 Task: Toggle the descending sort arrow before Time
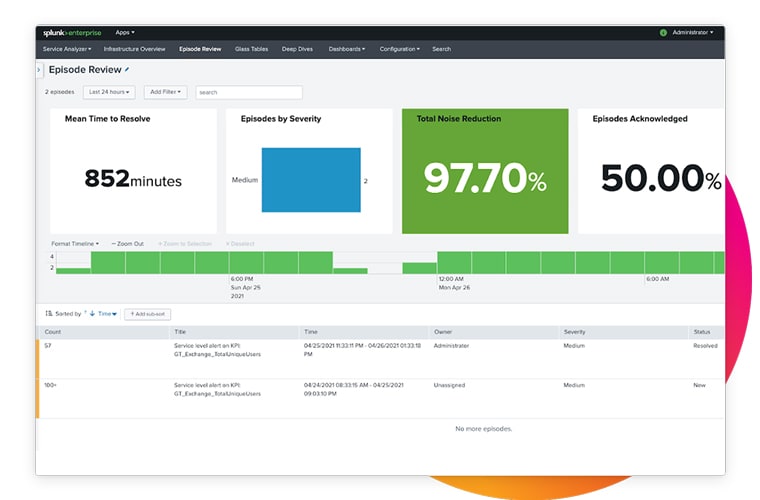[92, 313]
